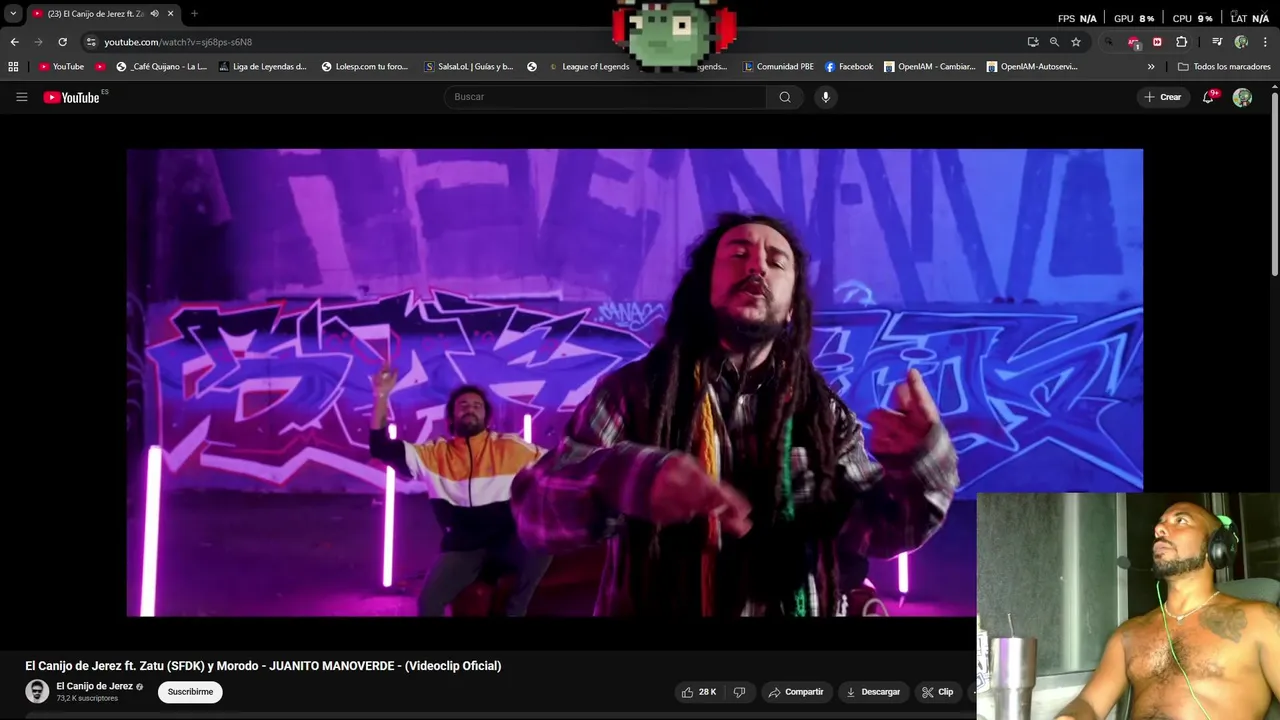Image resolution: width=1280 pixels, height=720 pixels.
Task: Open the Lolesp.com tu foro bookmark
Action: pos(365,67)
